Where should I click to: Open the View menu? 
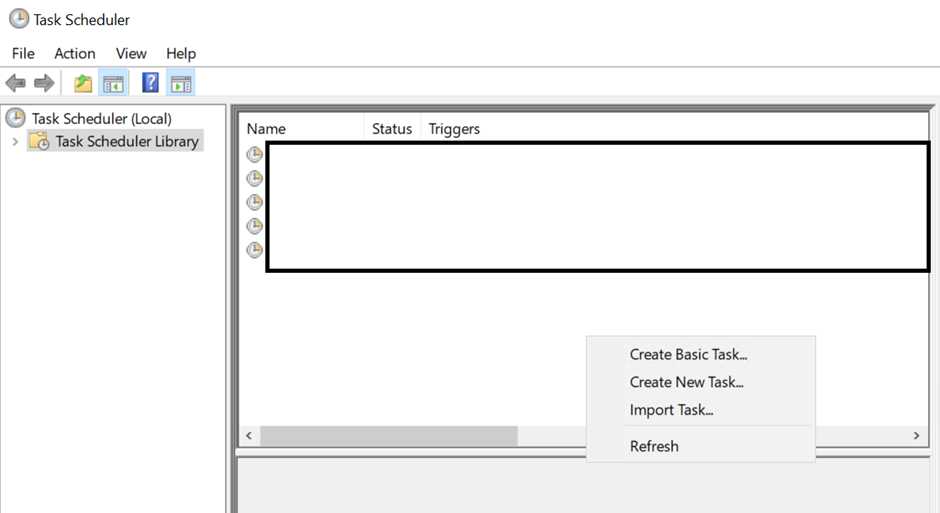pyautogui.click(x=131, y=53)
